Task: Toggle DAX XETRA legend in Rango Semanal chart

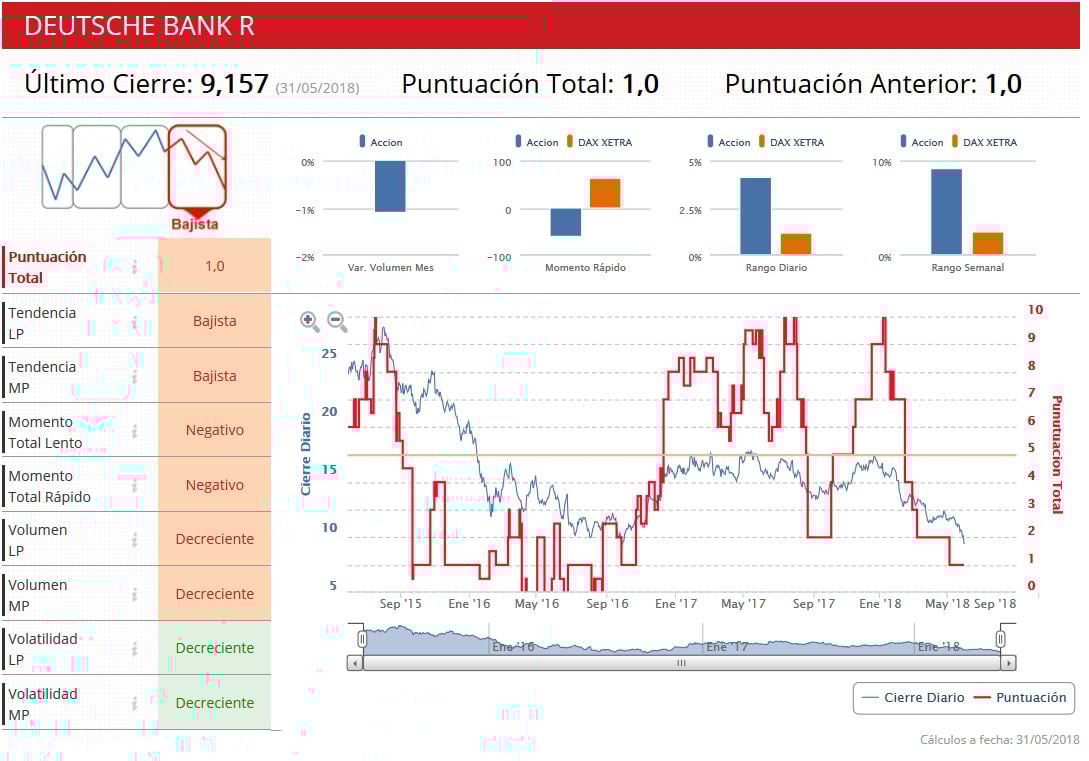Action: point(984,142)
